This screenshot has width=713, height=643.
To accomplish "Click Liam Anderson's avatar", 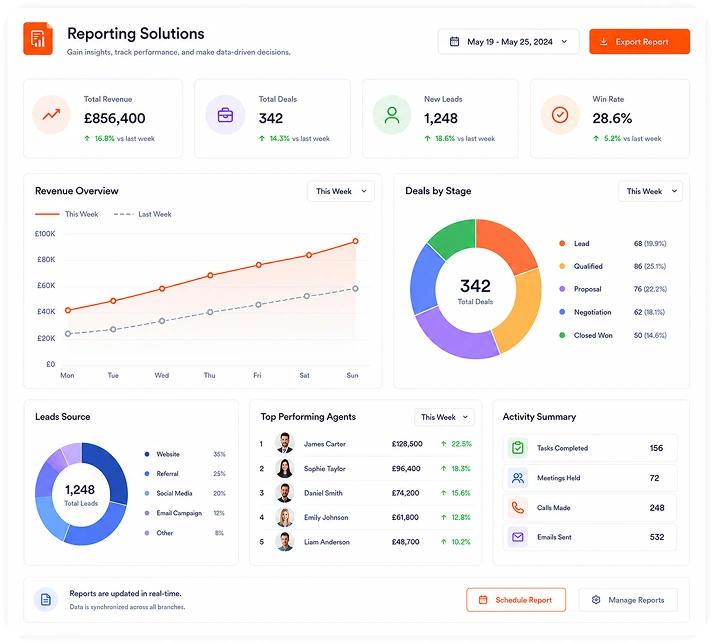I will pos(285,542).
